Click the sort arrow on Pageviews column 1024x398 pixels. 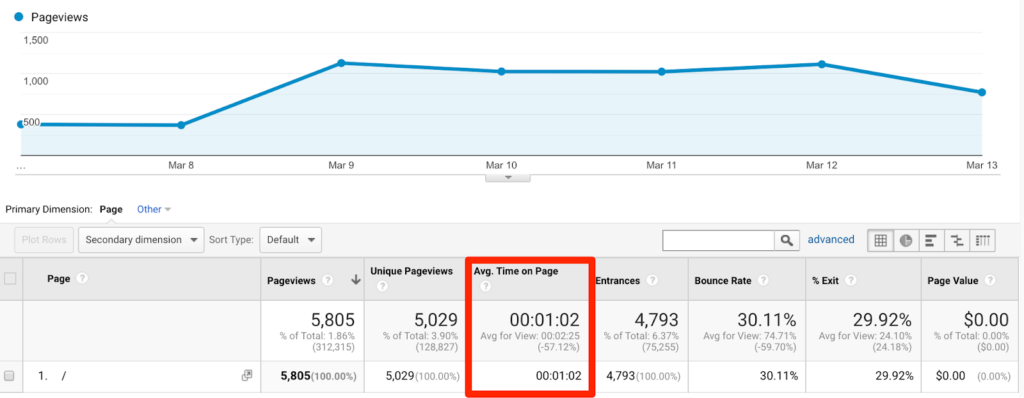pyautogui.click(x=355, y=280)
